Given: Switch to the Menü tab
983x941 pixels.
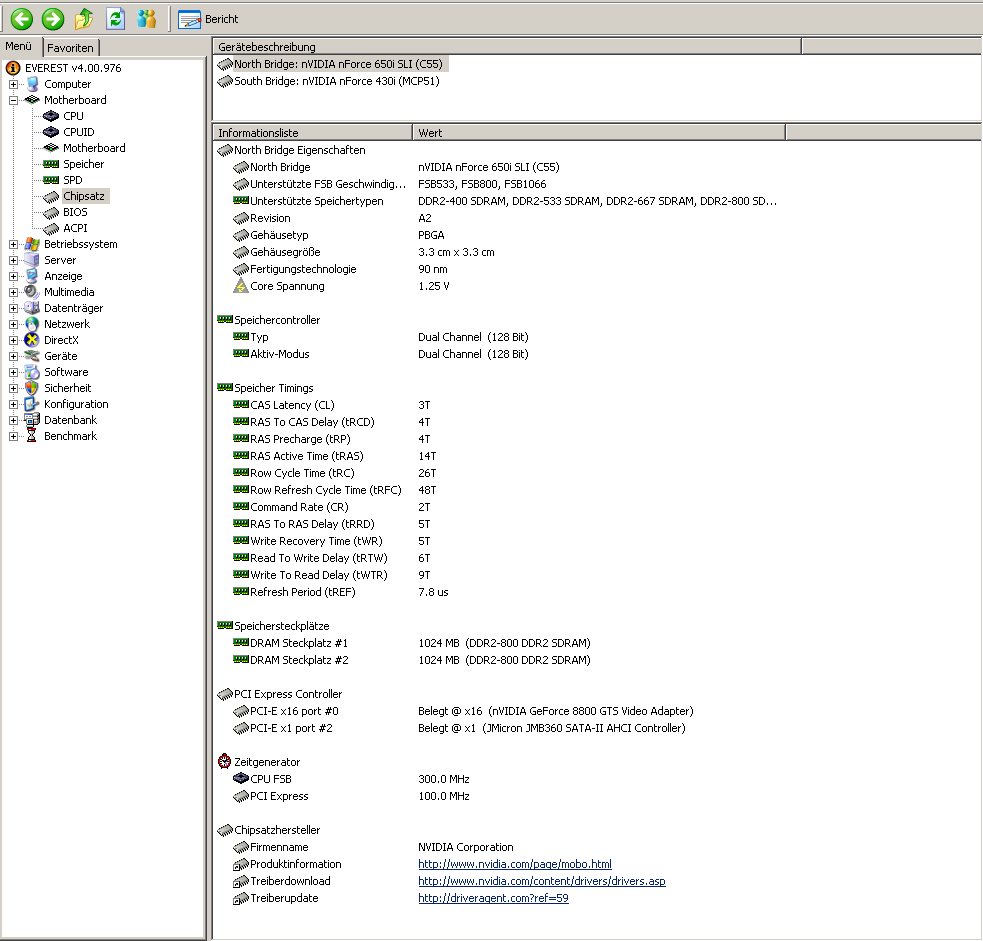Looking at the screenshot, I should click(x=19, y=46).
